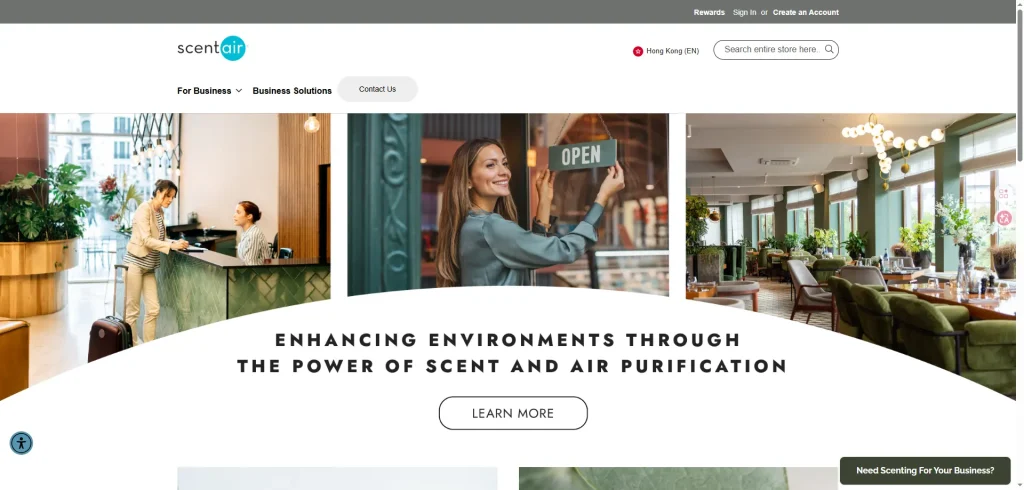Open the For Business menu
Screen dimensions: 1024x490
coord(204,91)
